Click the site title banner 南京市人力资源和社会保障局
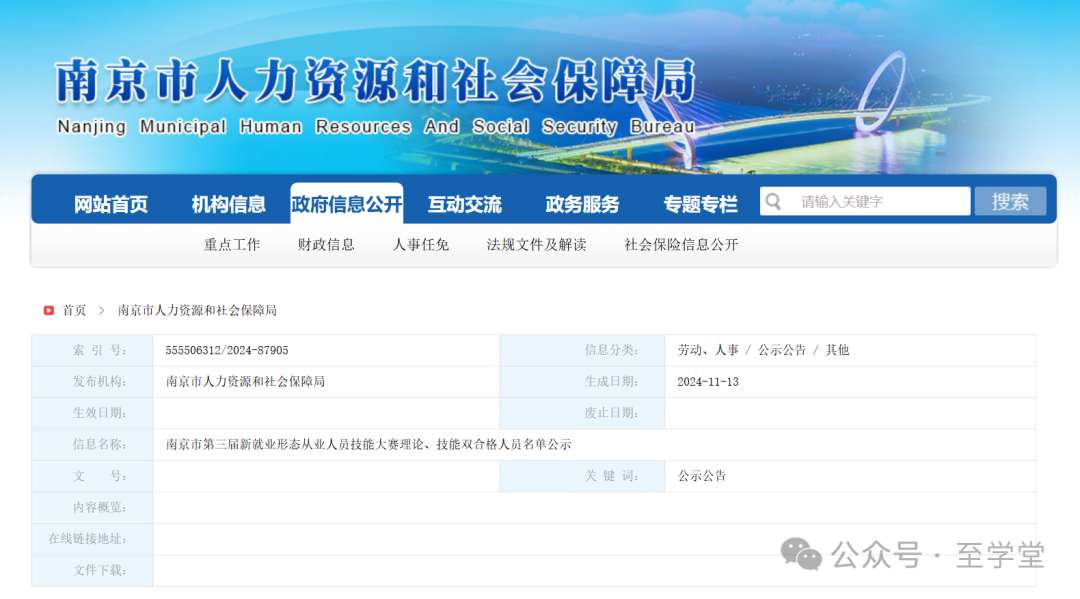 click(x=376, y=81)
